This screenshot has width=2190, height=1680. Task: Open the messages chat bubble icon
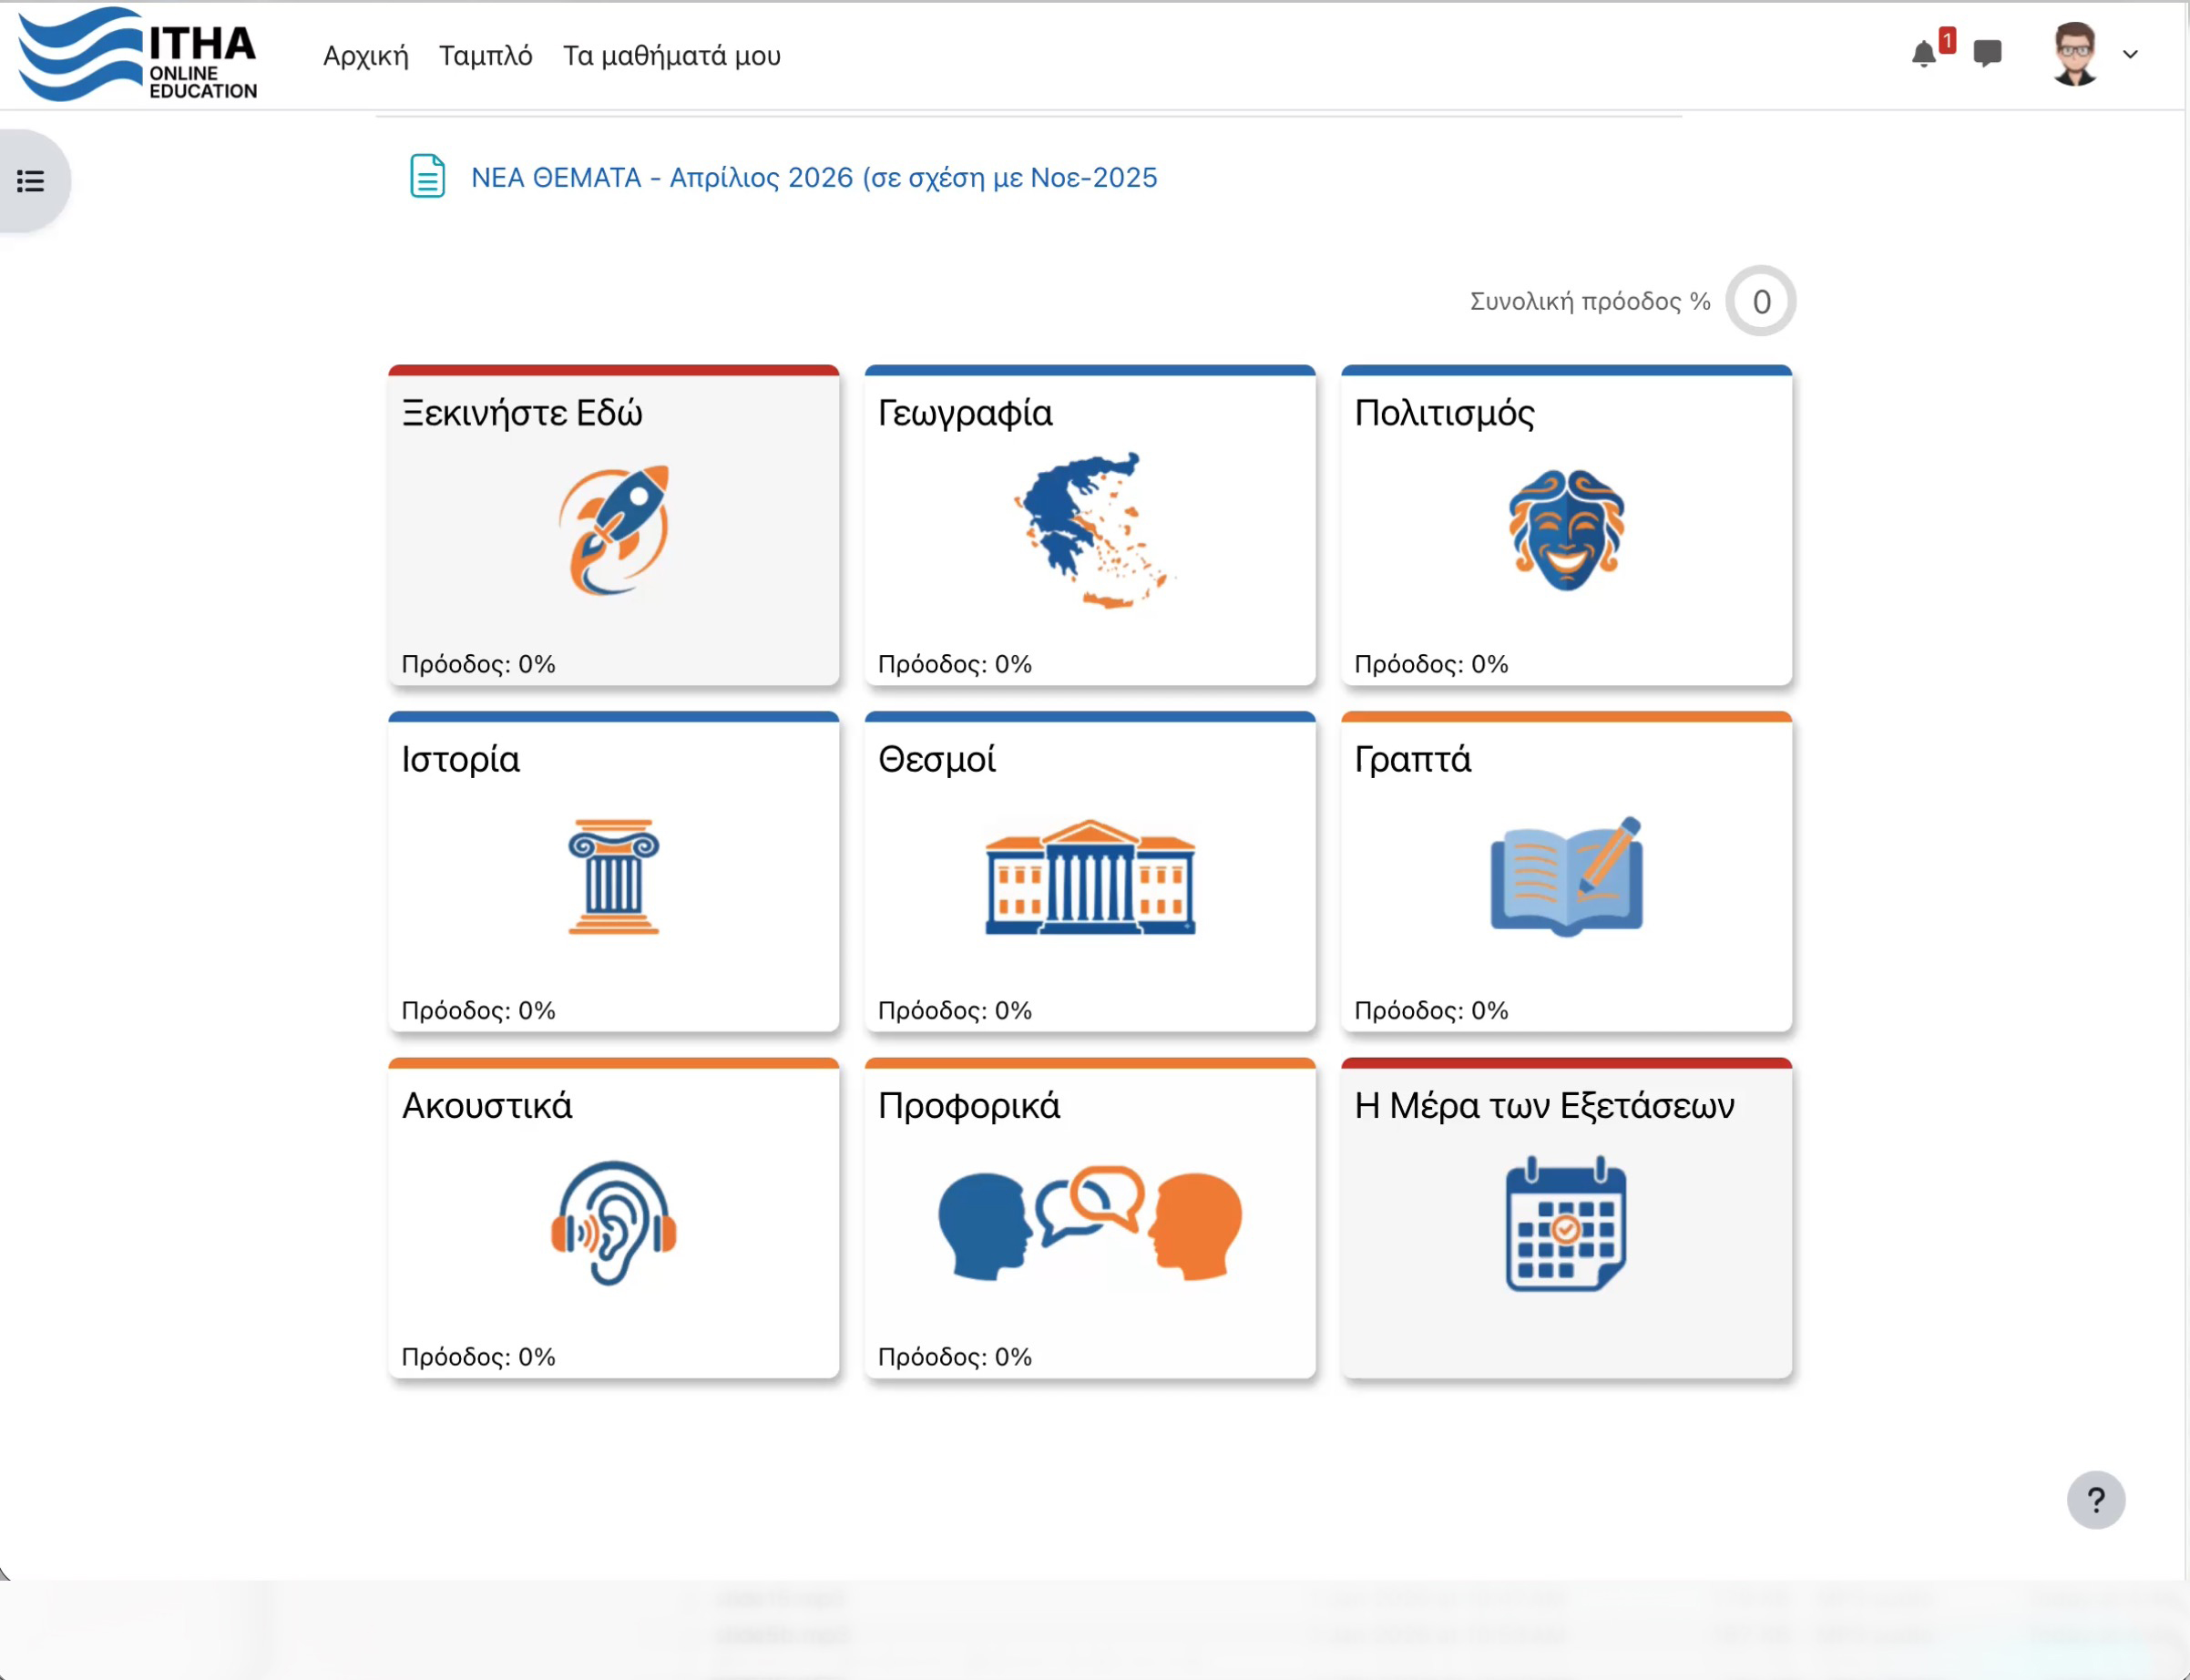(x=1987, y=53)
